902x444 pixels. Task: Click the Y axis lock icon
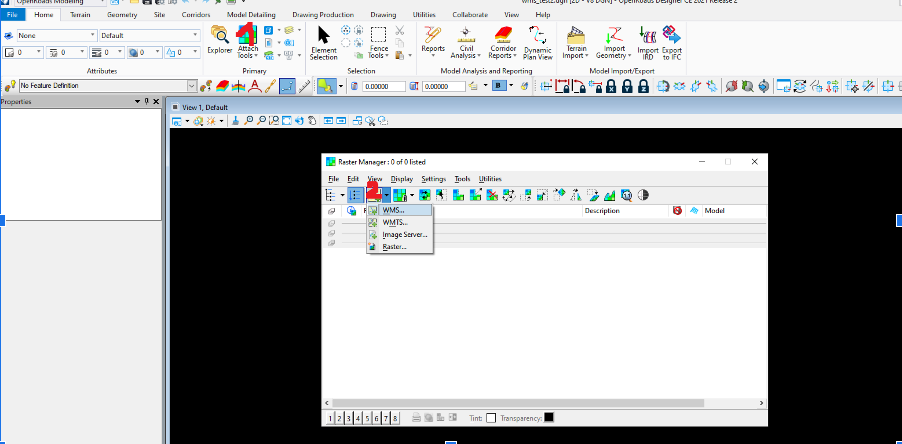627,86
